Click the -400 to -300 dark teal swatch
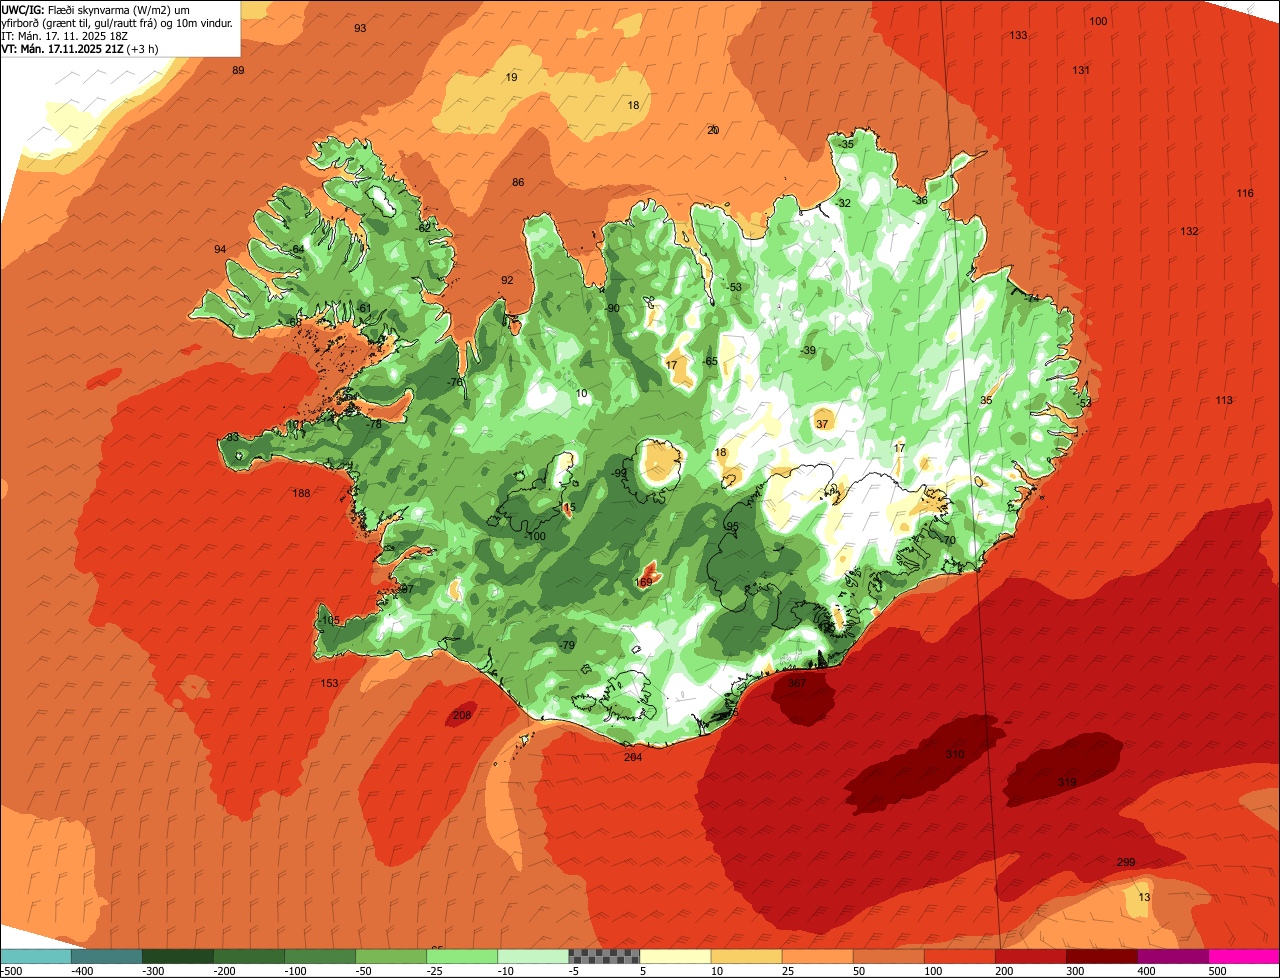The width and height of the screenshot is (1280, 978). [x=106, y=956]
